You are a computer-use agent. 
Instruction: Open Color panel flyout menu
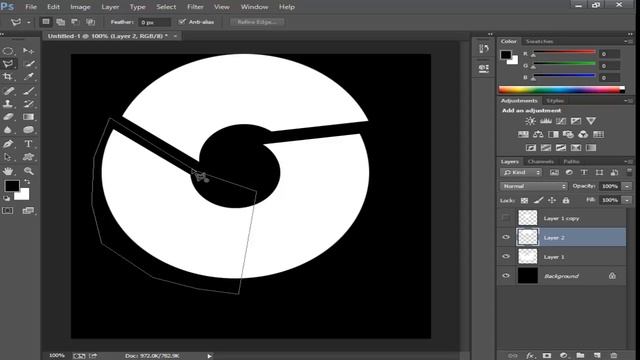628,42
